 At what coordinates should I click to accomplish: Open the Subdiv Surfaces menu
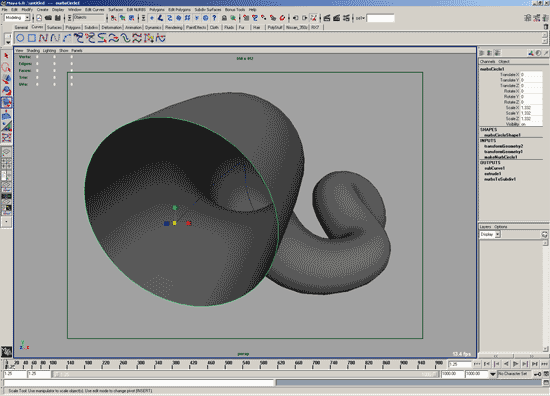click(208, 9)
